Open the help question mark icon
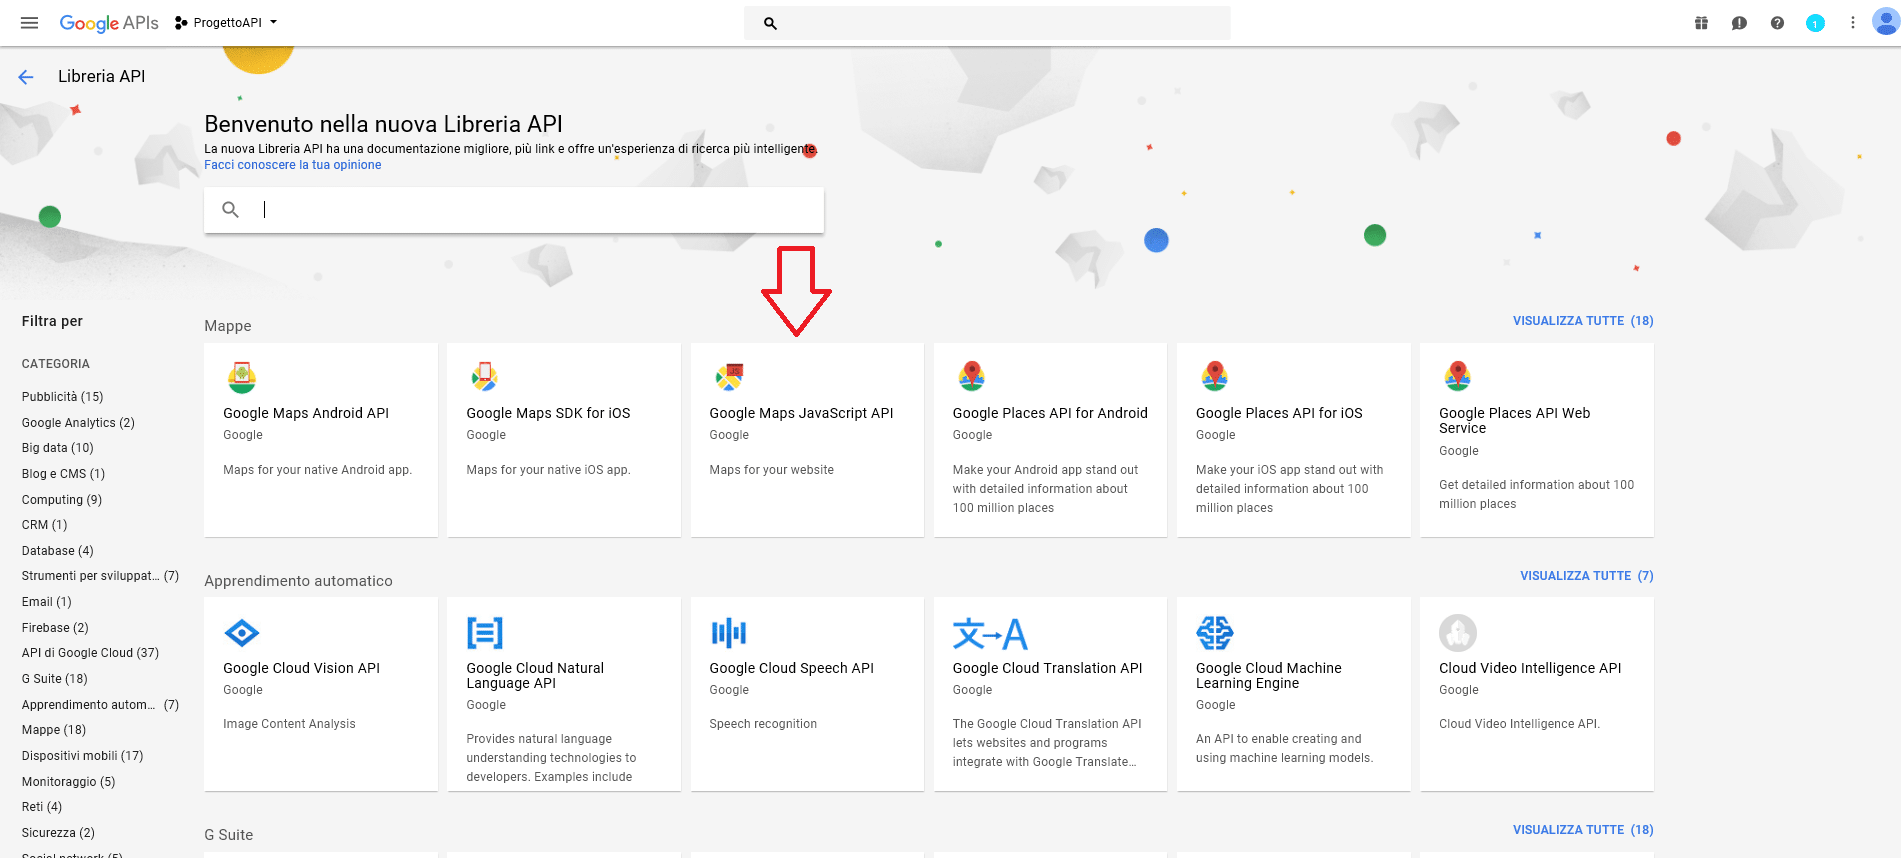 [1777, 23]
